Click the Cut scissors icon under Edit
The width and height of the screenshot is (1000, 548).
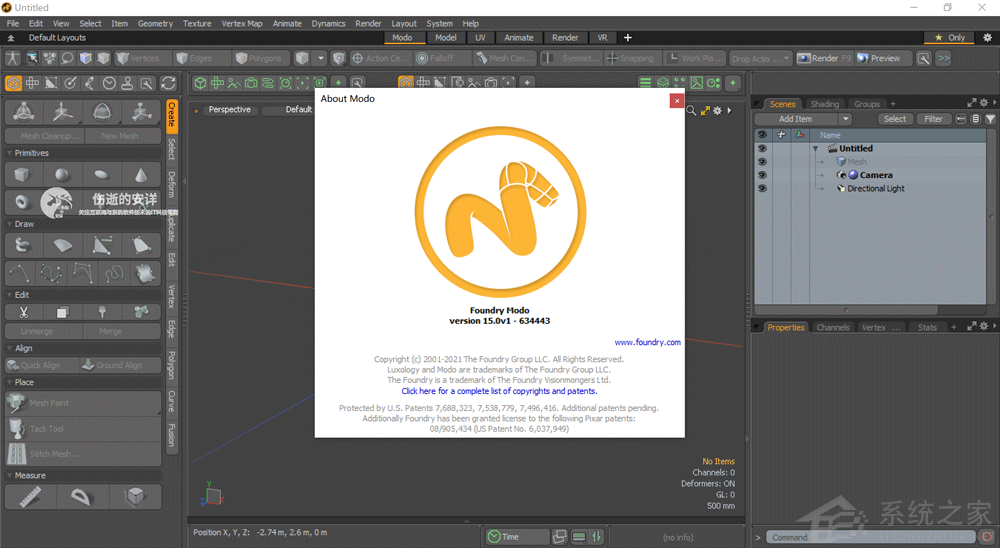pyautogui.click(x=24, y=312)
